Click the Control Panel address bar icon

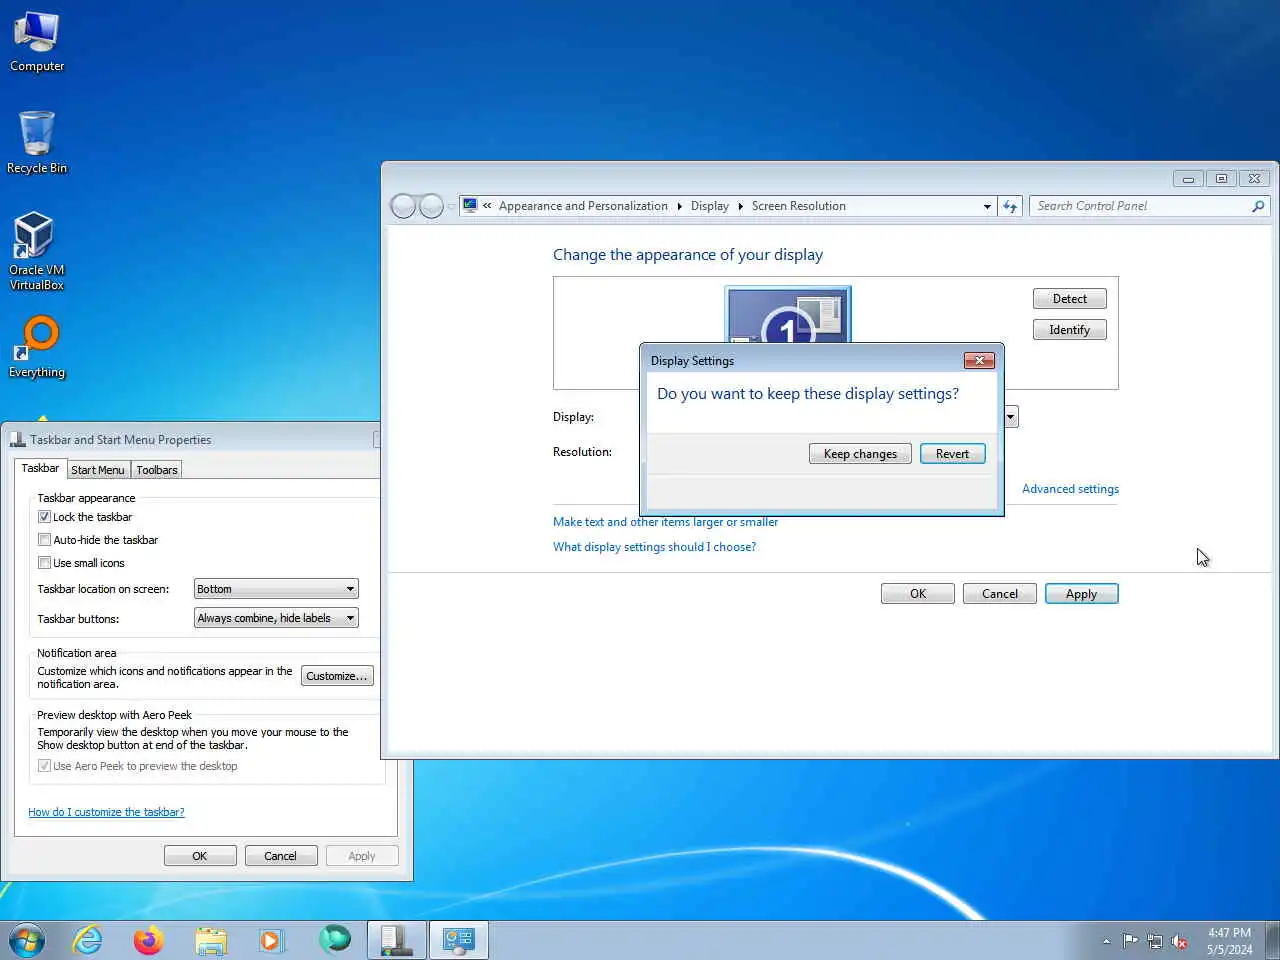pos(470,206)
